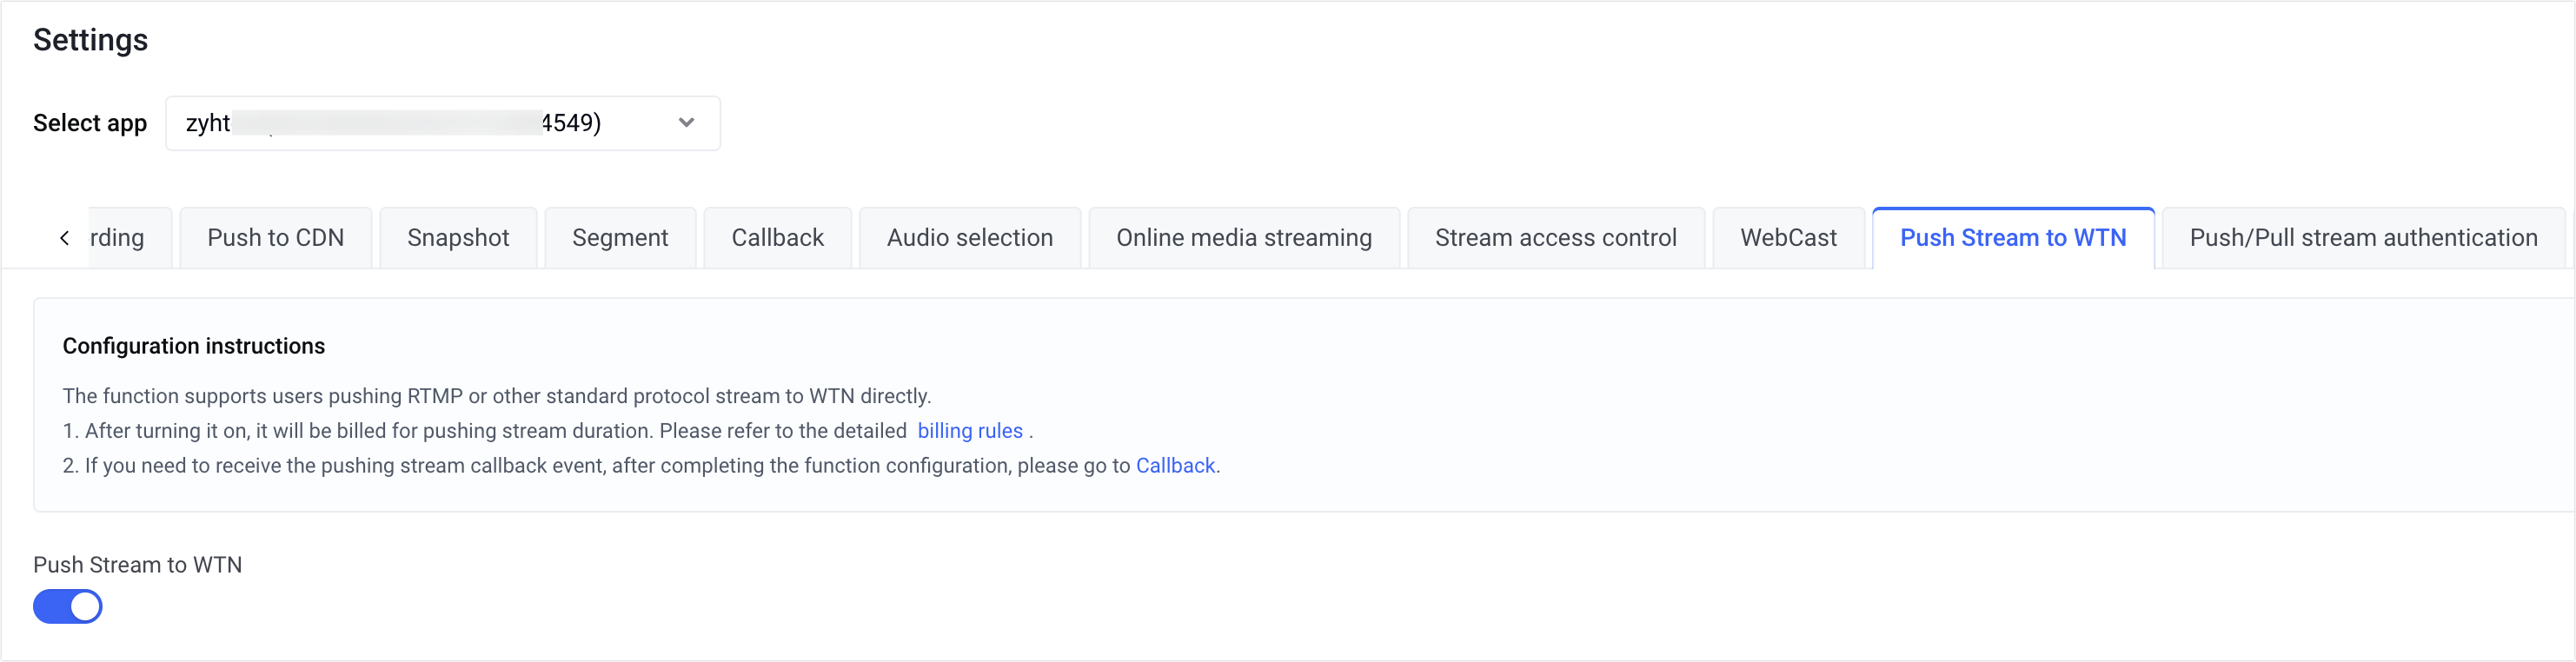Disable the Push Stream to WTN switch
Image resolution: width=2576 pixels, height=662 pixels.
pyautogui.click(x=68, y=606)
